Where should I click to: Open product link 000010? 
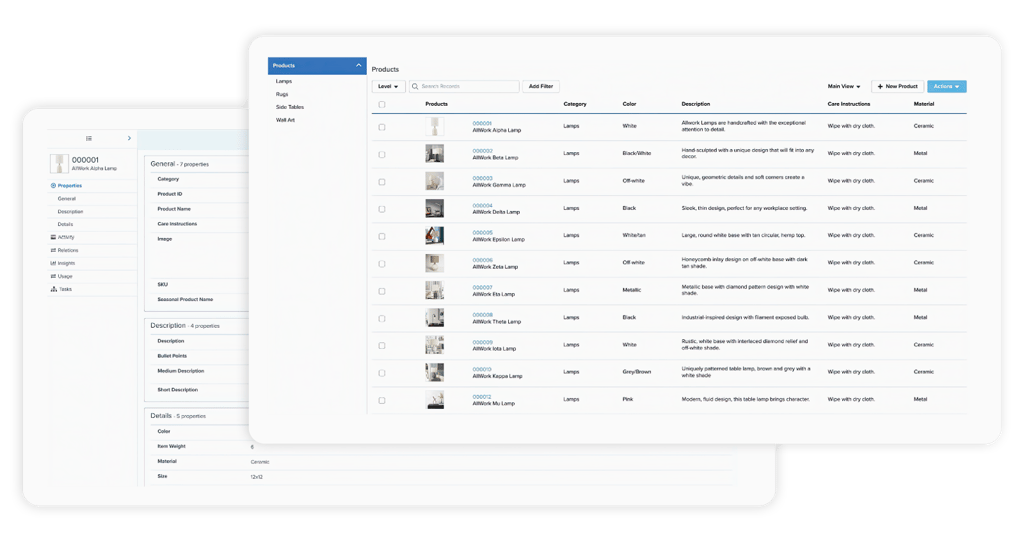point(482,369)
